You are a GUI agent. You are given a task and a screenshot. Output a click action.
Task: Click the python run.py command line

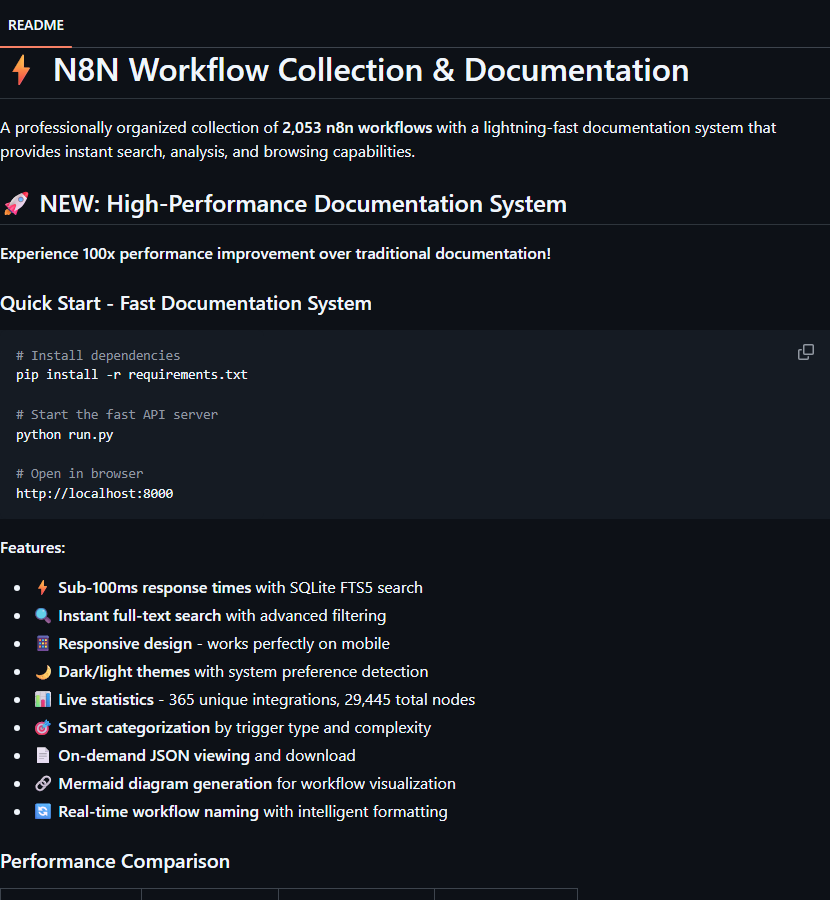63,434
